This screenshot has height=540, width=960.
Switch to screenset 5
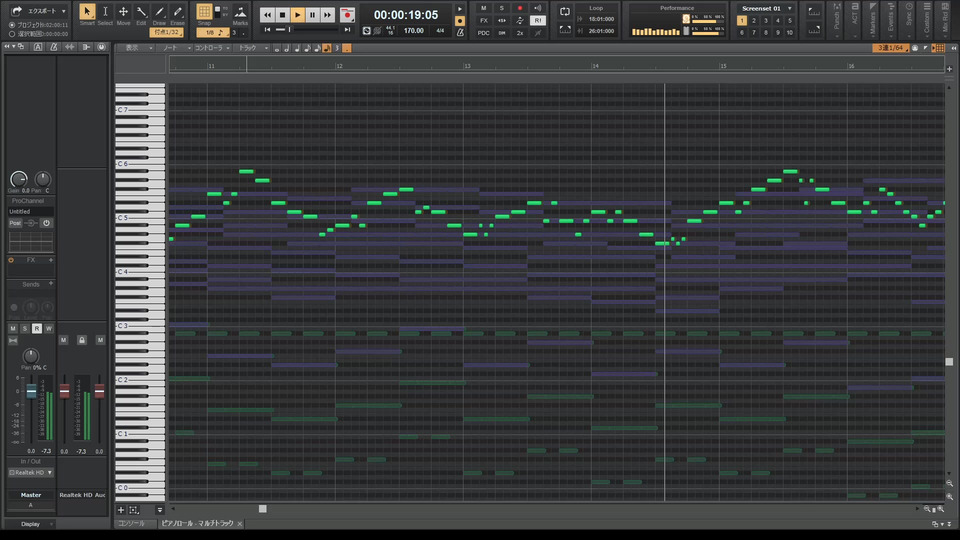(x=790, y=21)
